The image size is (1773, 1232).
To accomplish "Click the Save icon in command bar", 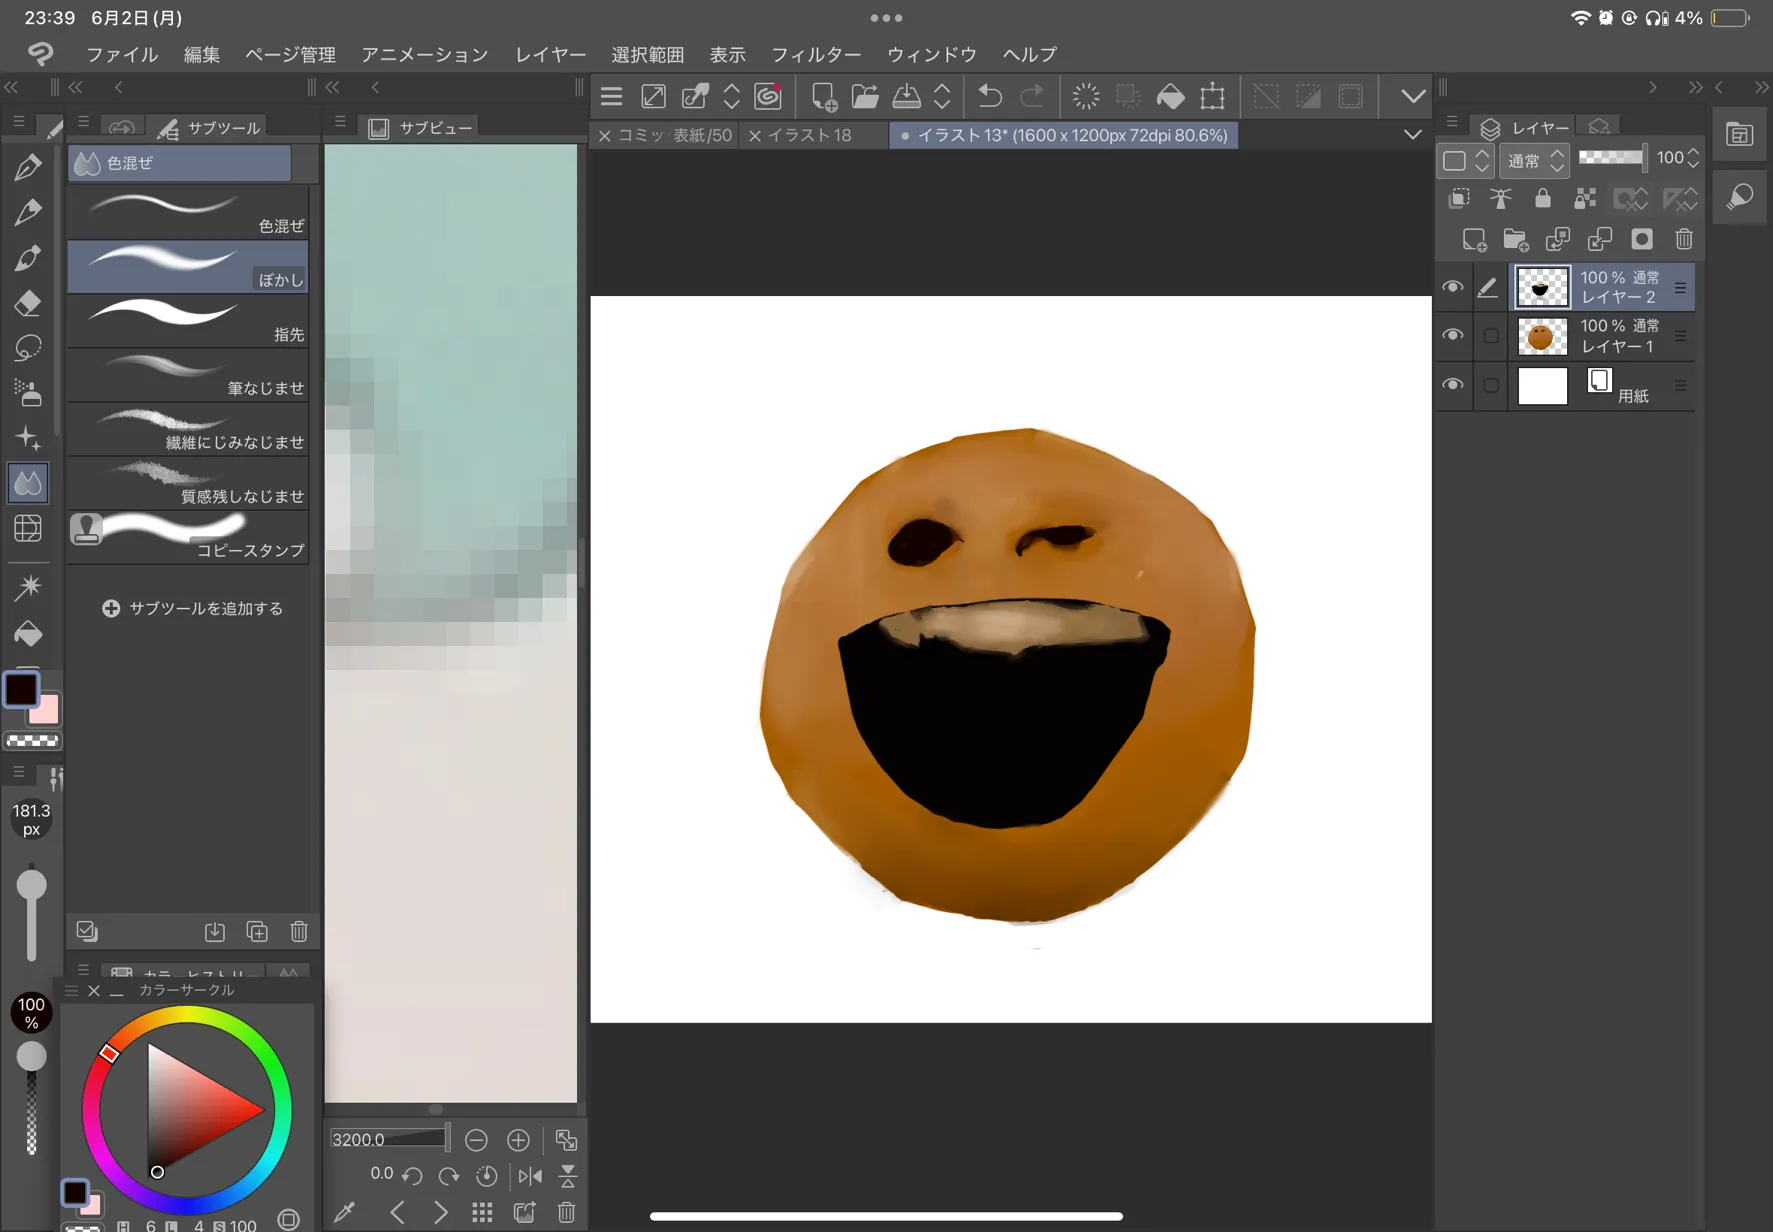I will [906, 96].
